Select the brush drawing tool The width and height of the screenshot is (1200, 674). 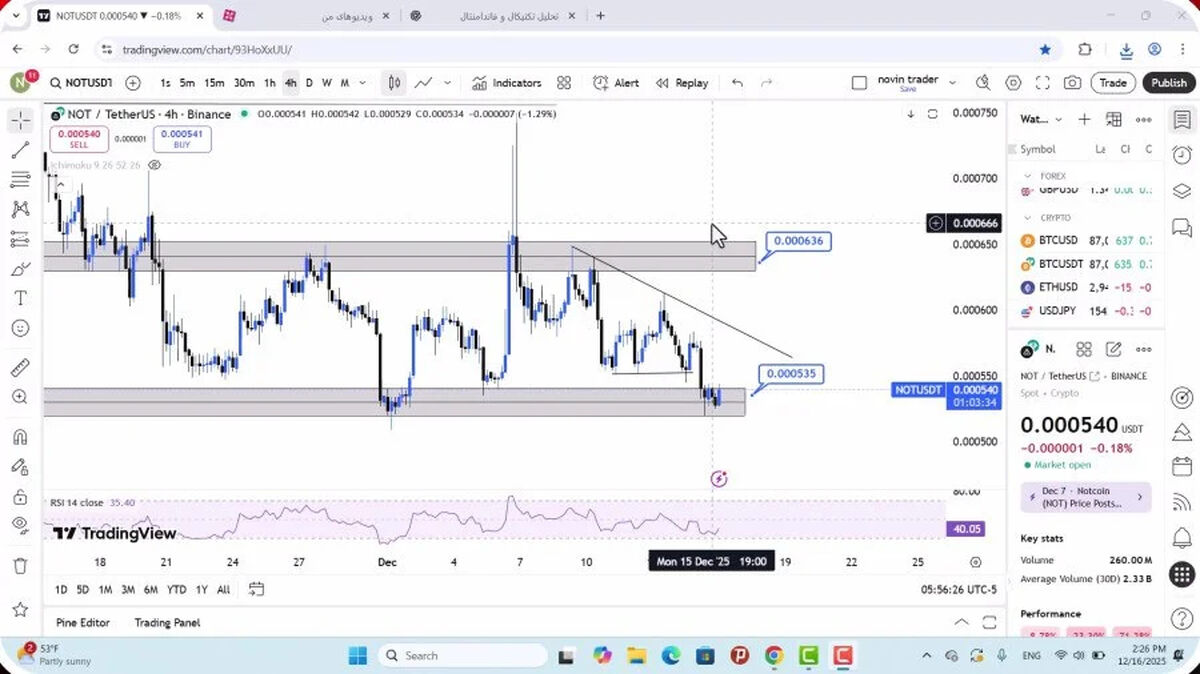[x=20, y=269]
